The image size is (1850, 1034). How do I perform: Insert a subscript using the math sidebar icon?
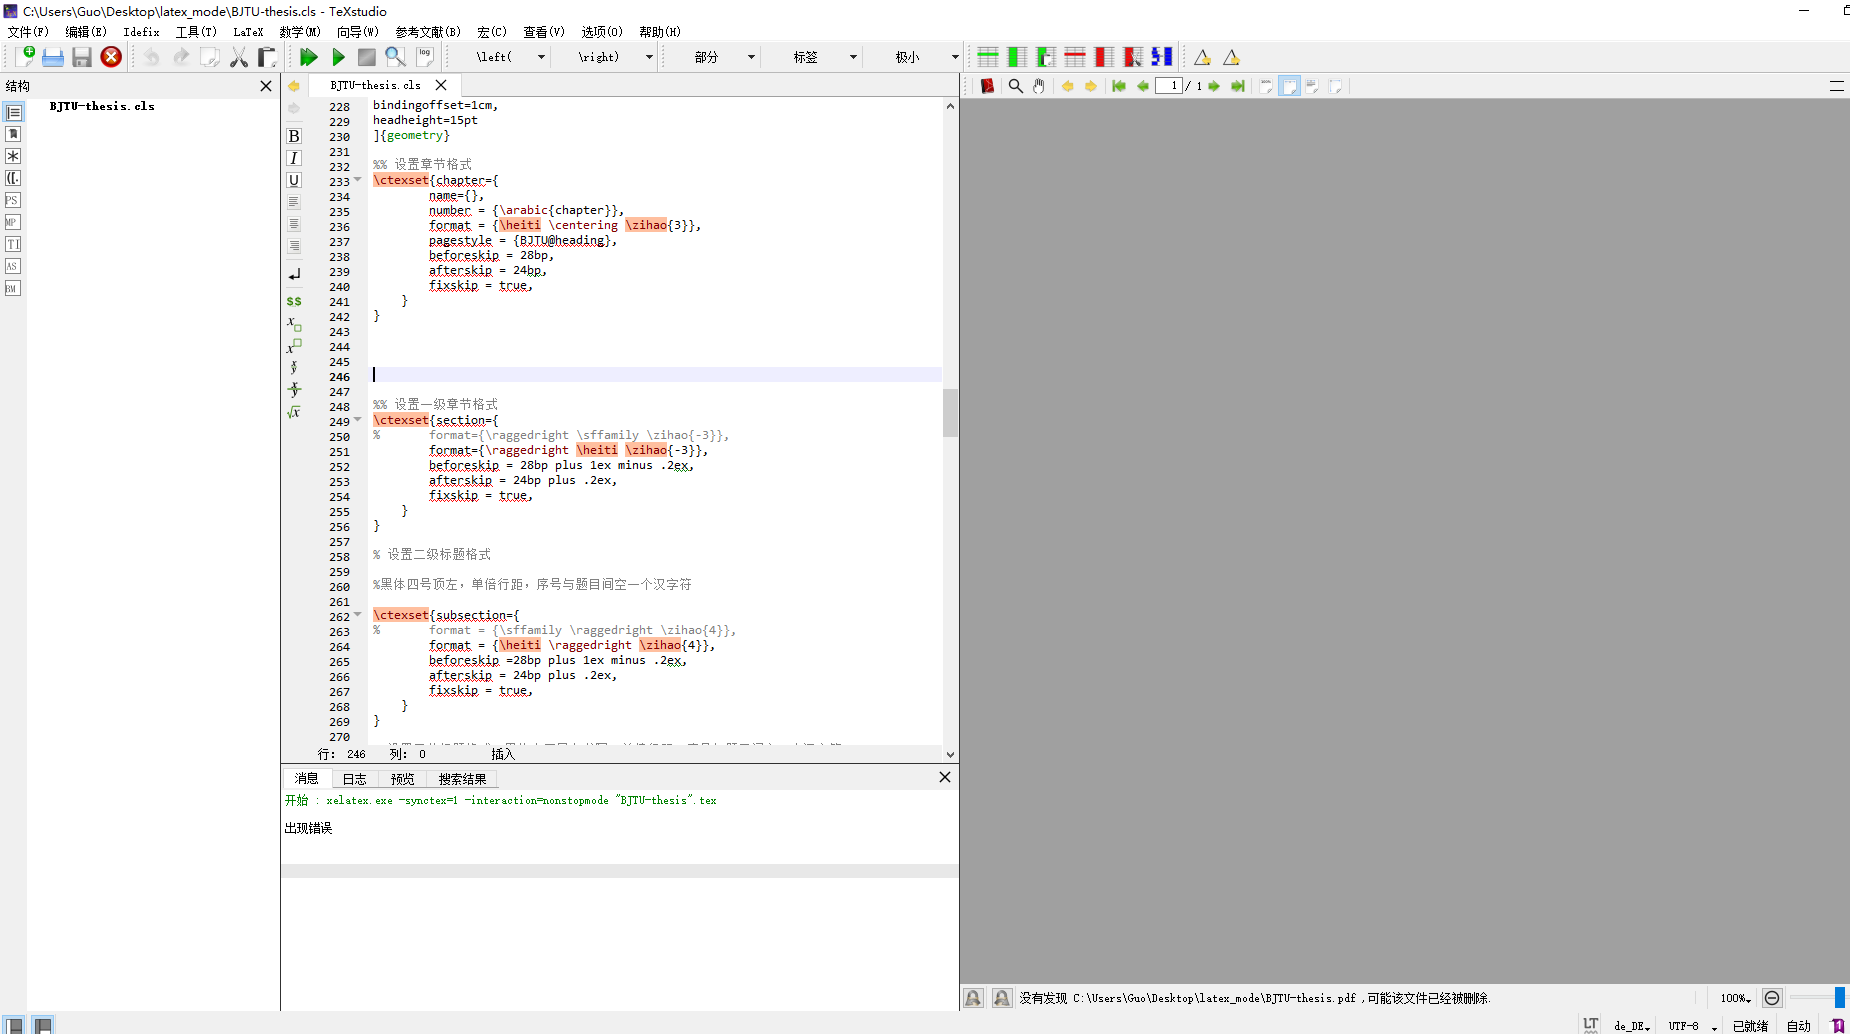pos(293,324)
